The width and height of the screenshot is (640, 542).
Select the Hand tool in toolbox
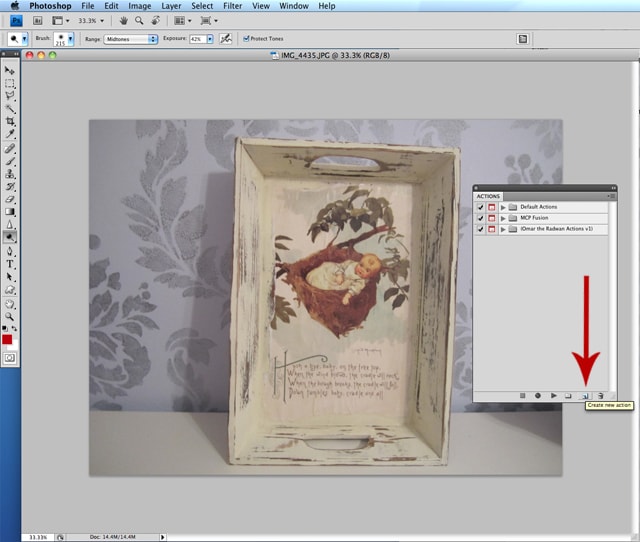[x=9, y=304]
